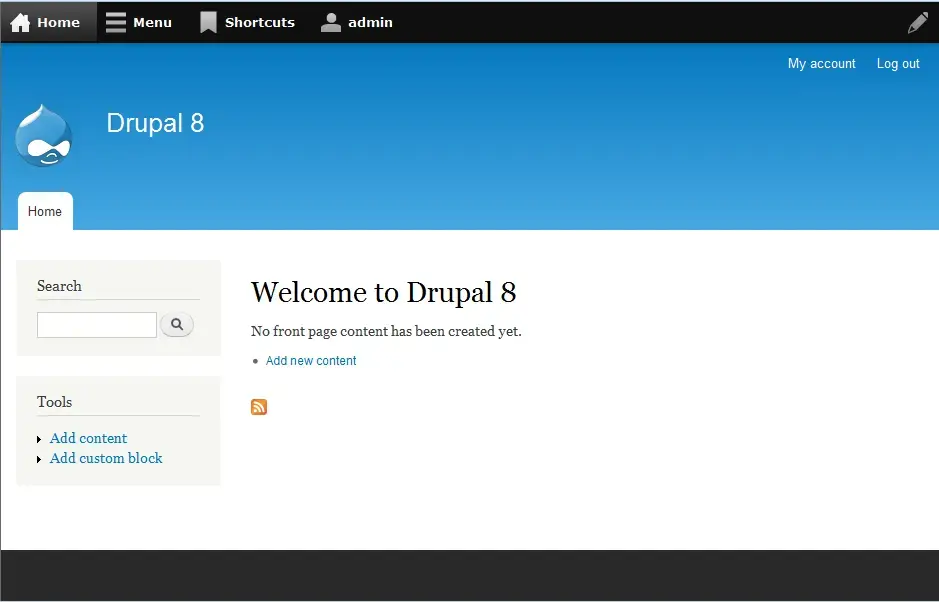Collapse the Tools sidebar section
Viewport: 939px width, 602px height.
(x=54, y=402)
